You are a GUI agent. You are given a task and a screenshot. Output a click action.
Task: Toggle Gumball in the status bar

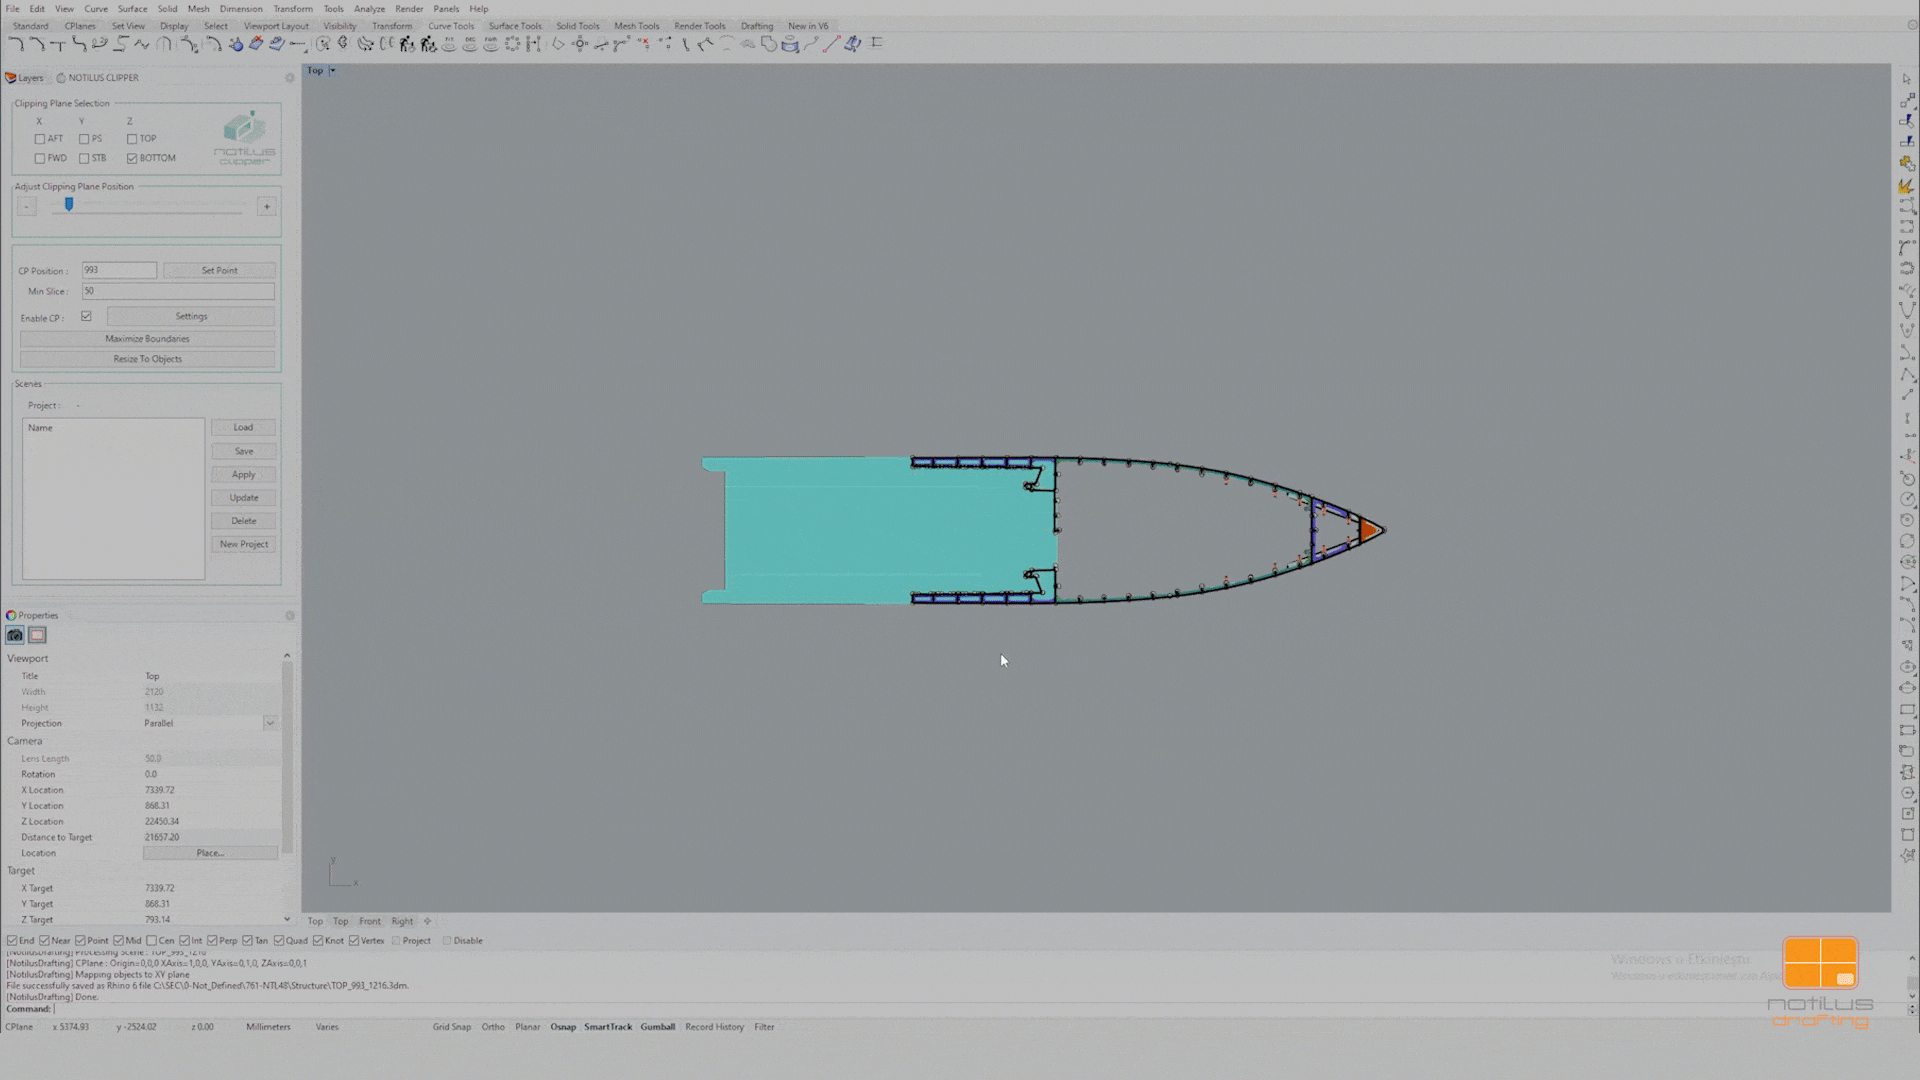(x=658, y=1027)
